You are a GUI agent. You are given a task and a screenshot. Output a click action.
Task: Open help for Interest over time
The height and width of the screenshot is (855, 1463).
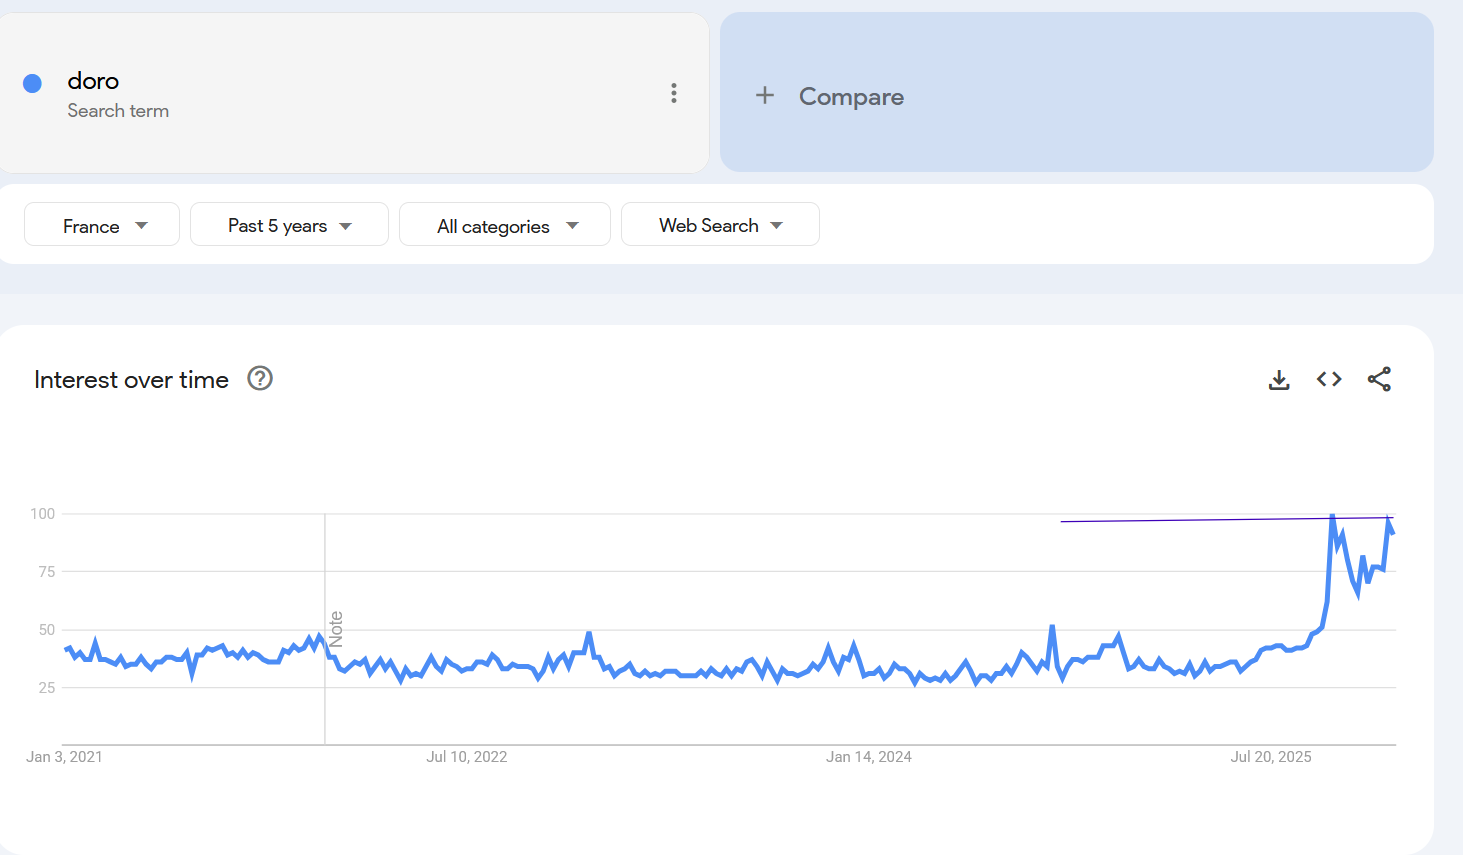260,379
